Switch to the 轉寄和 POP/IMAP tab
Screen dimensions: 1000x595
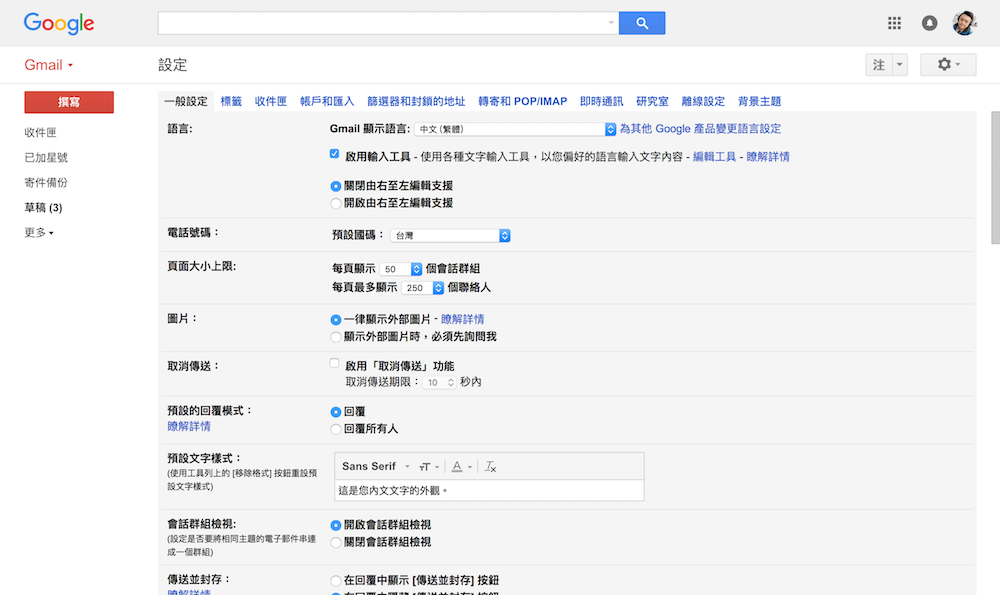[x=520, y=101]
